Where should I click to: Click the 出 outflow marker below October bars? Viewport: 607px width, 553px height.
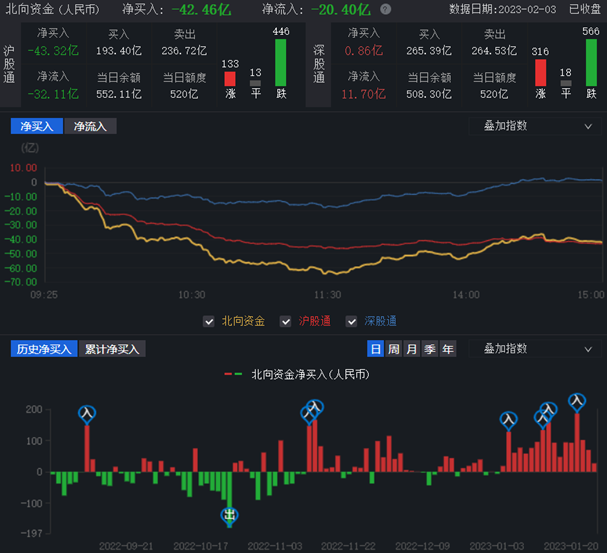pos(230,516)
